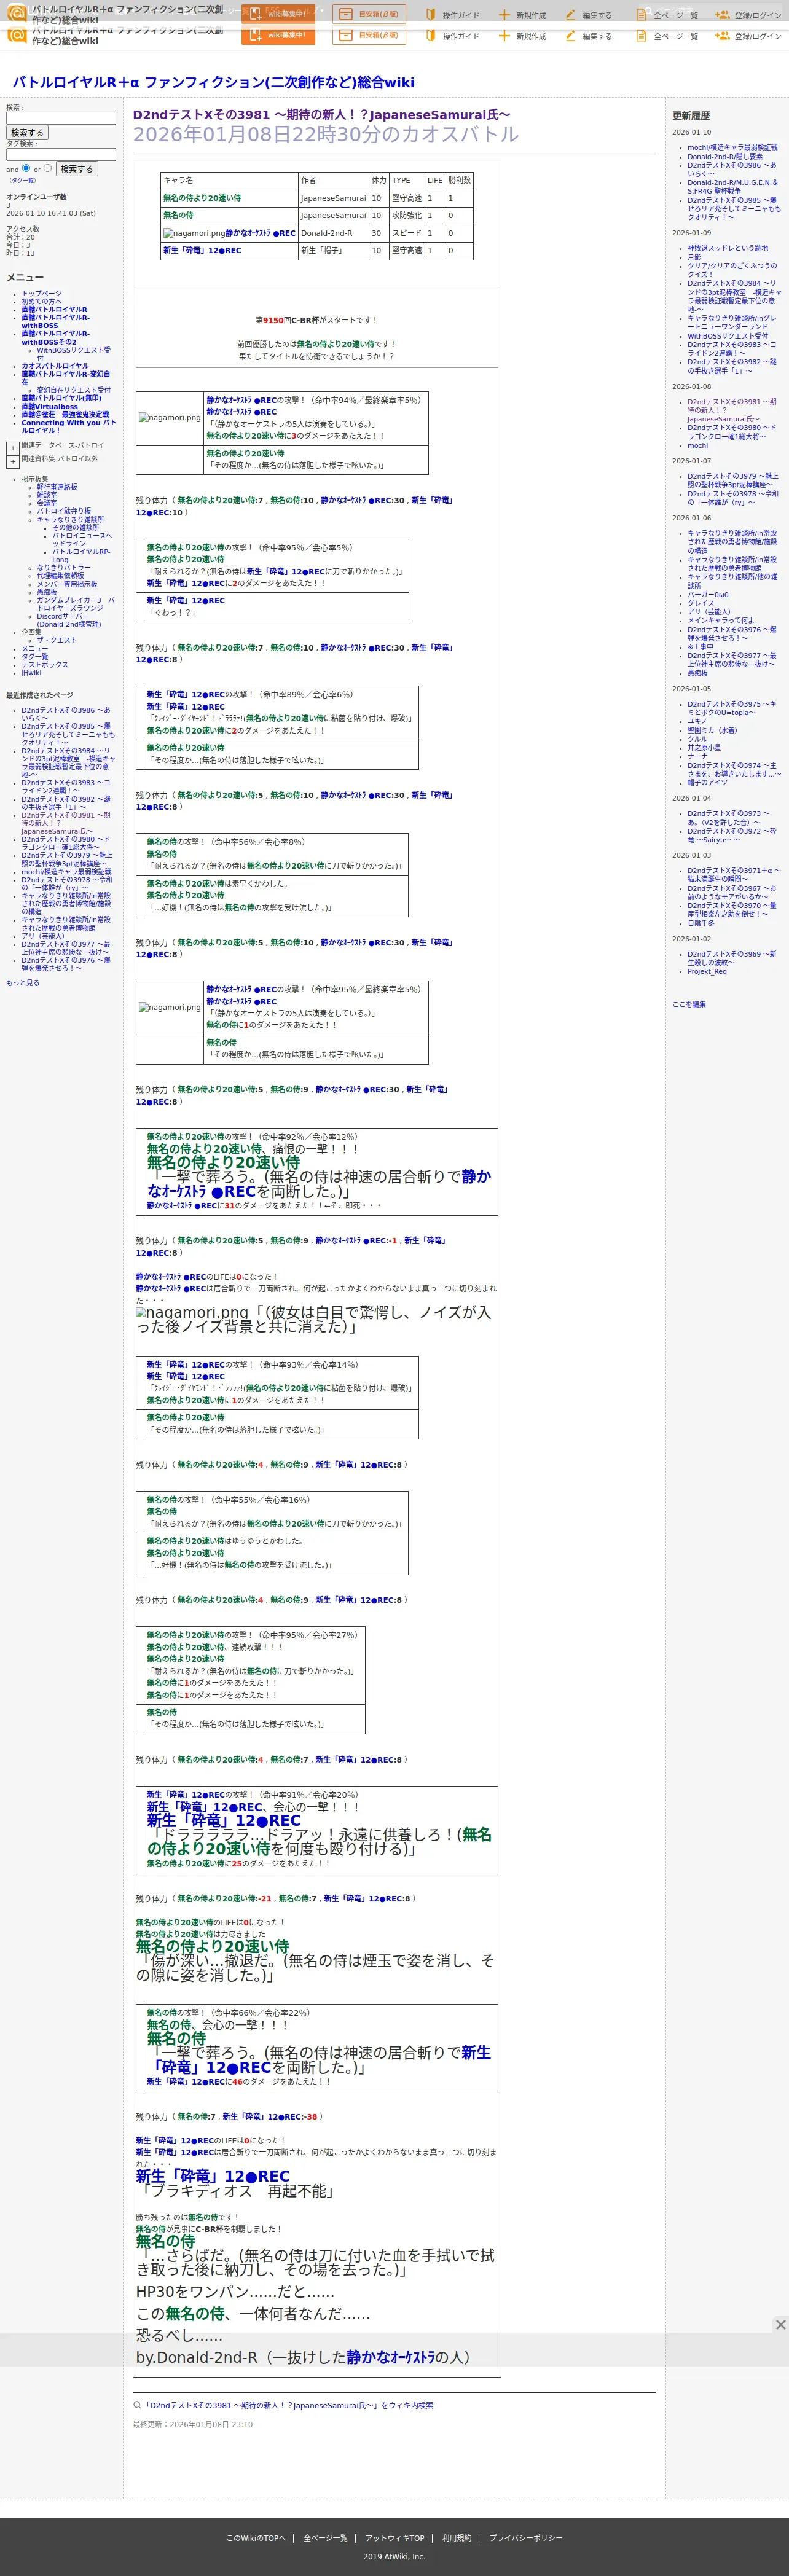Click the 勝利数 column header
This screenshot has width=789, height=2576.
coord(458,180)
